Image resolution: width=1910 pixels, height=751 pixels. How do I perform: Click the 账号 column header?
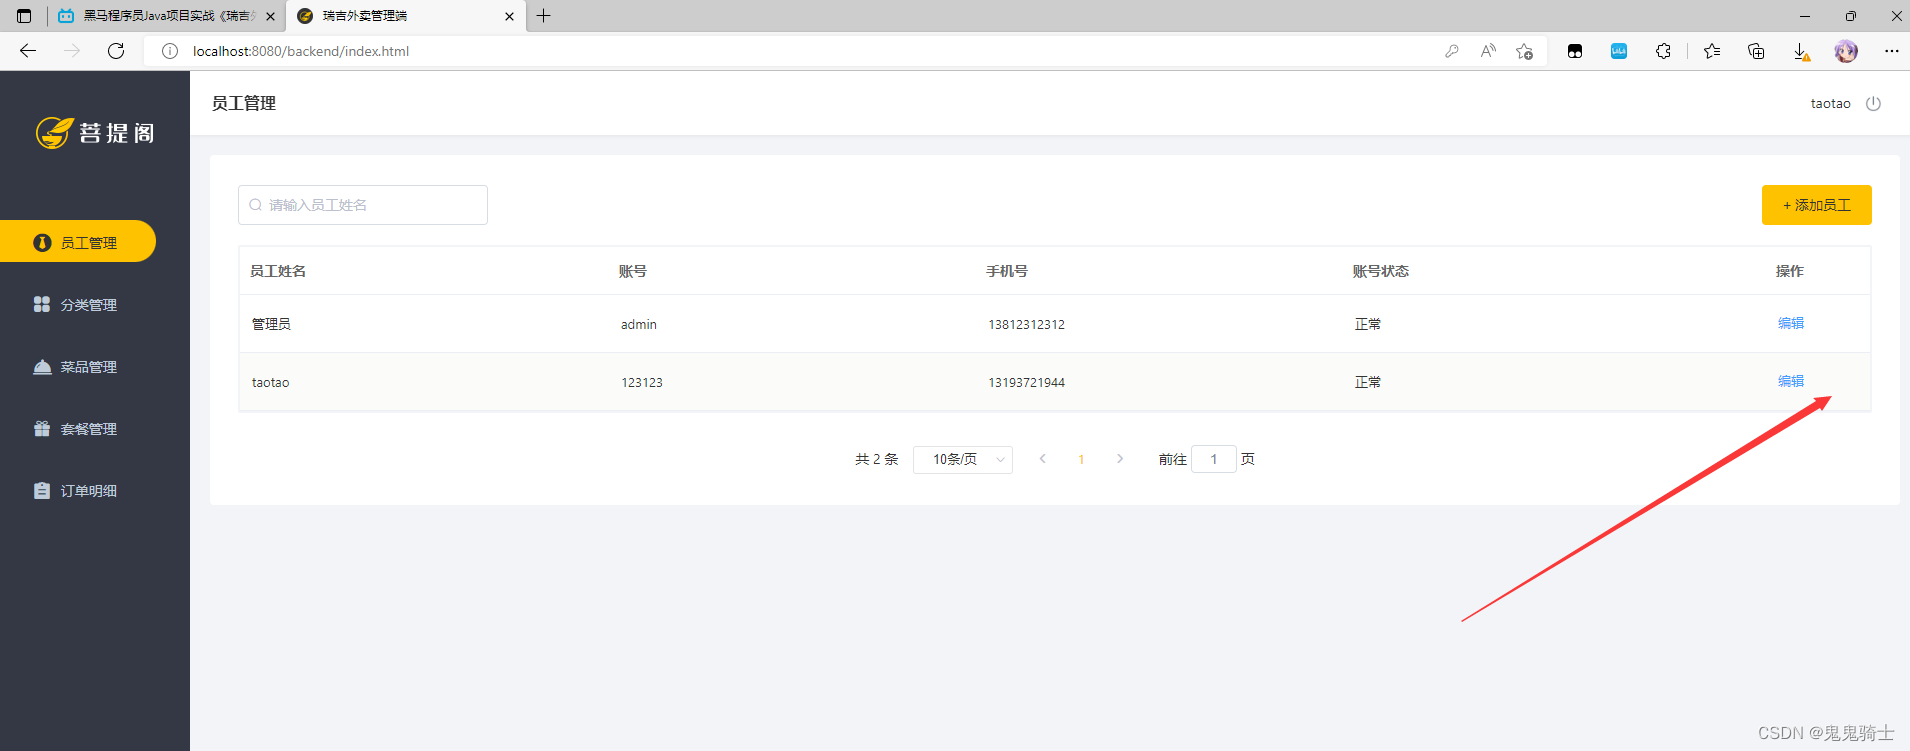click(633, 271)
